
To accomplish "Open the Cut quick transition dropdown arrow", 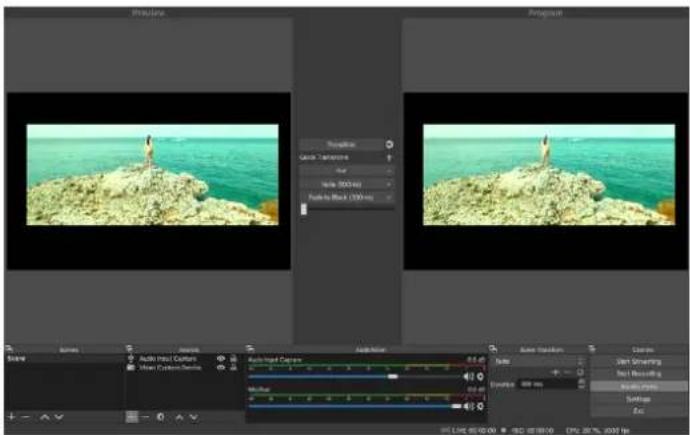I will tap(389, 171).
